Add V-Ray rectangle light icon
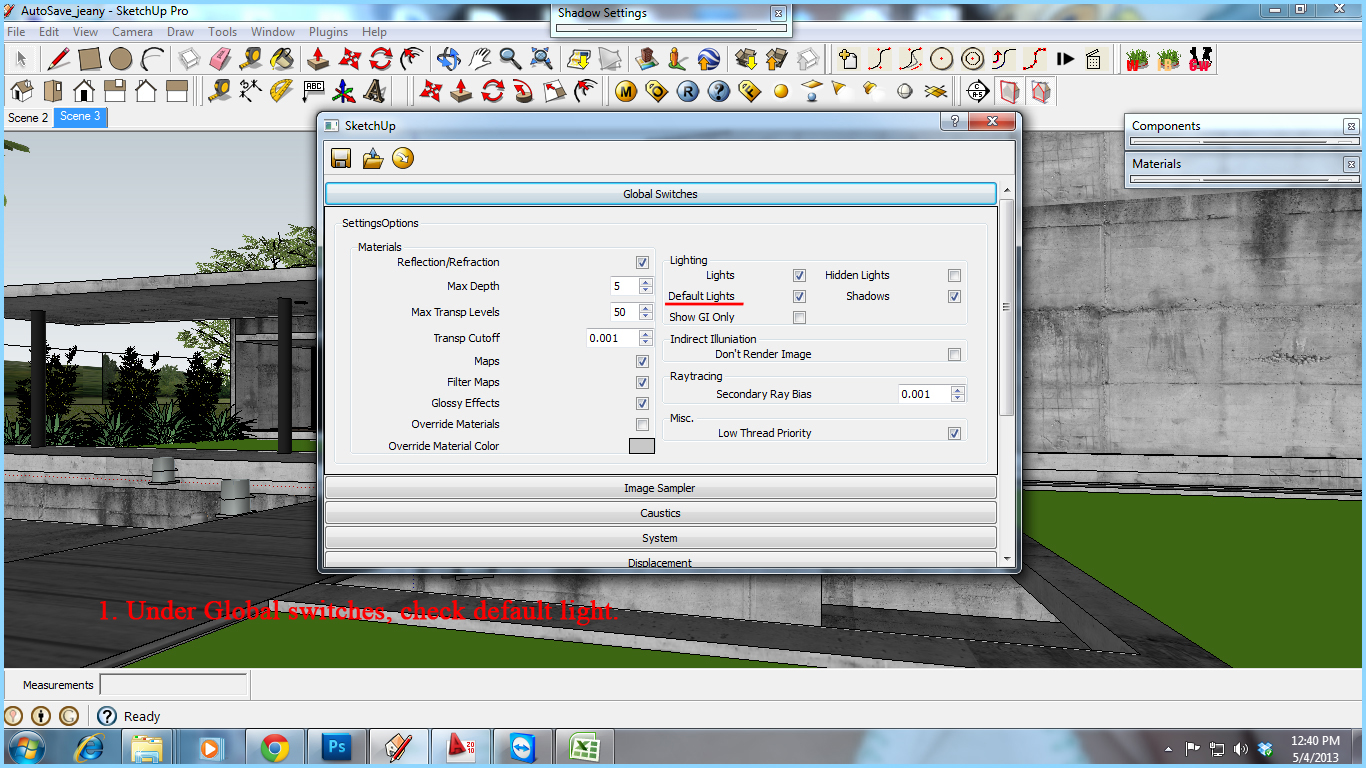 coord(811,92)
